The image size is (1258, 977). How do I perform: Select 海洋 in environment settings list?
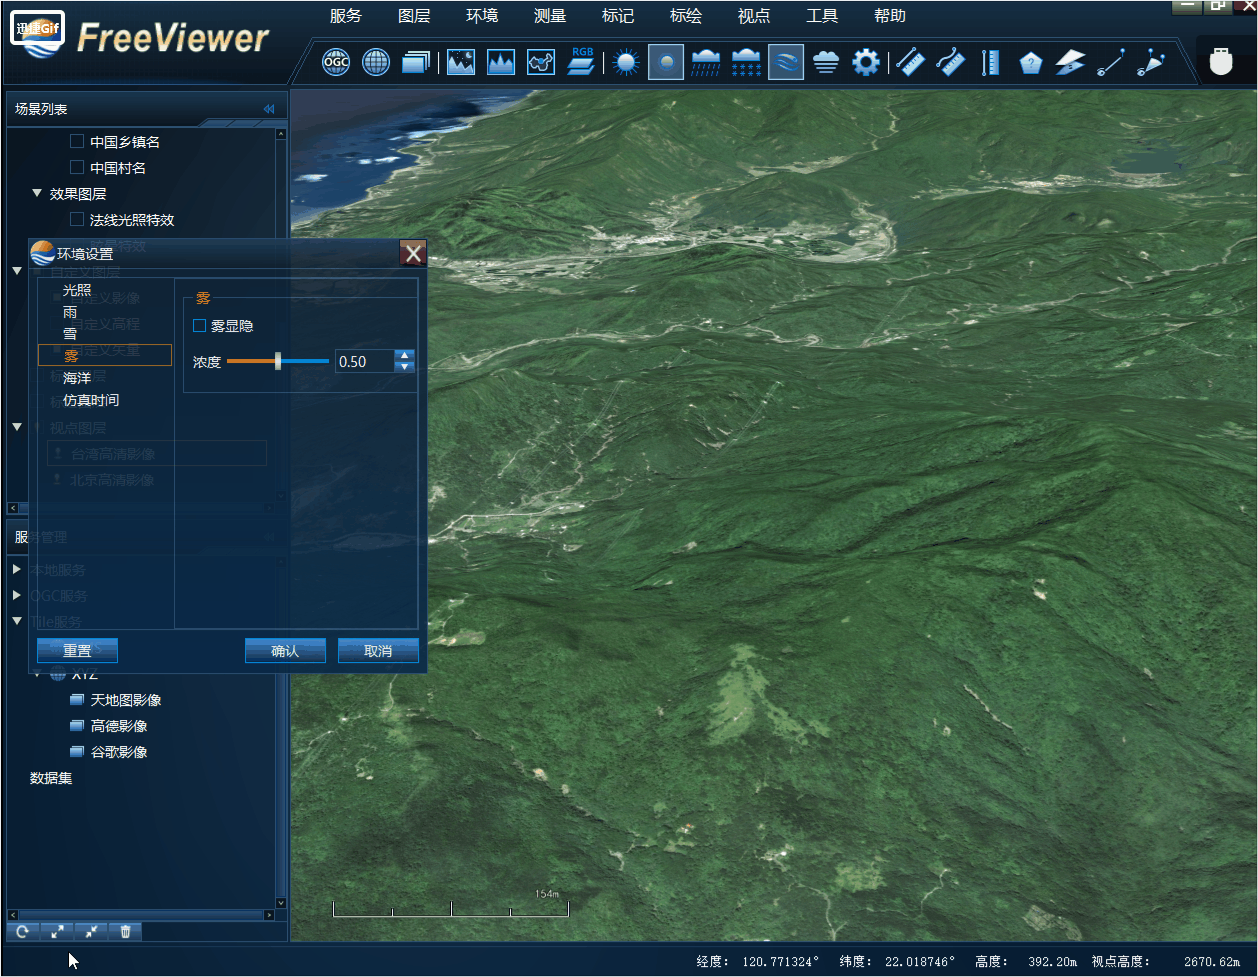coord(77,378)
